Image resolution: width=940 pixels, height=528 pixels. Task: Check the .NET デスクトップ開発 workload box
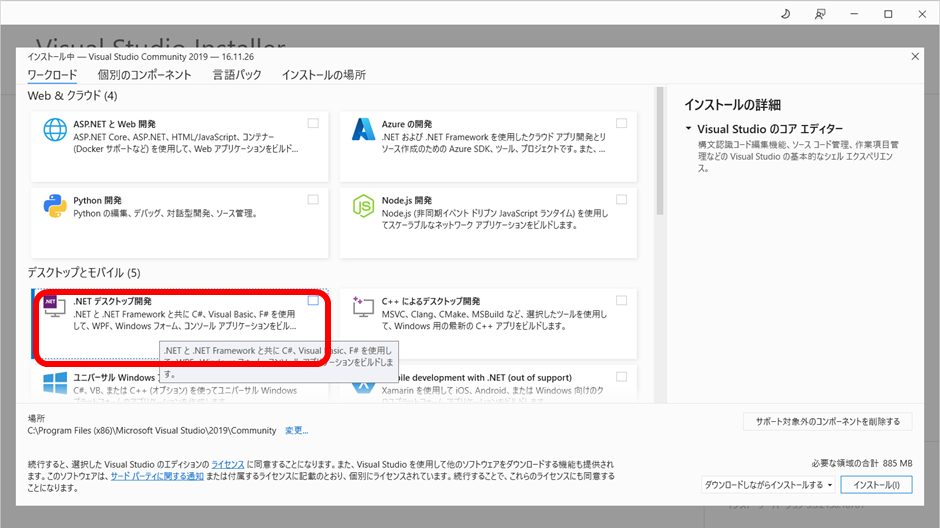click(313, 300)
